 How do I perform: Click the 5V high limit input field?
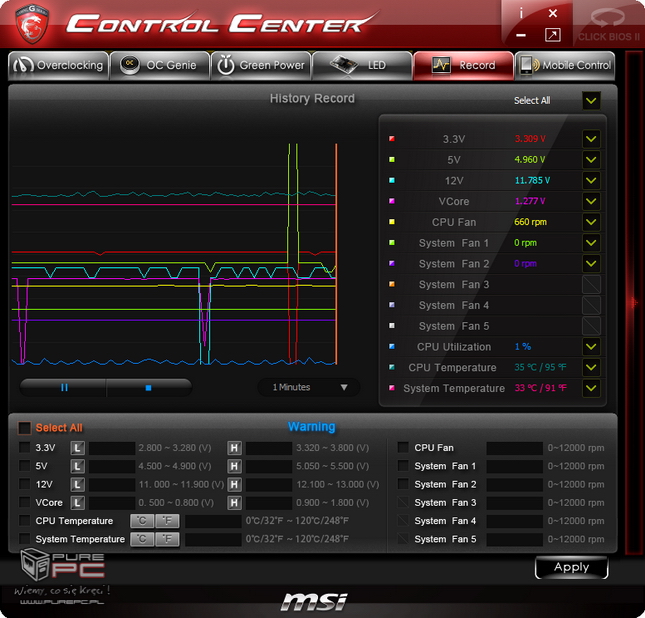coord(269,466)
